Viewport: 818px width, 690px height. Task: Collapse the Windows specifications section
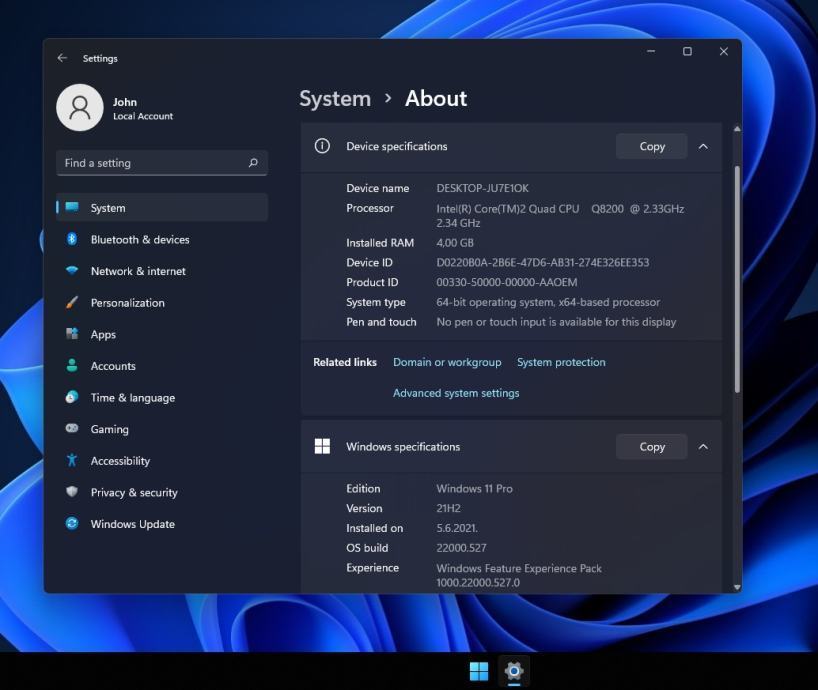(703, 447)
